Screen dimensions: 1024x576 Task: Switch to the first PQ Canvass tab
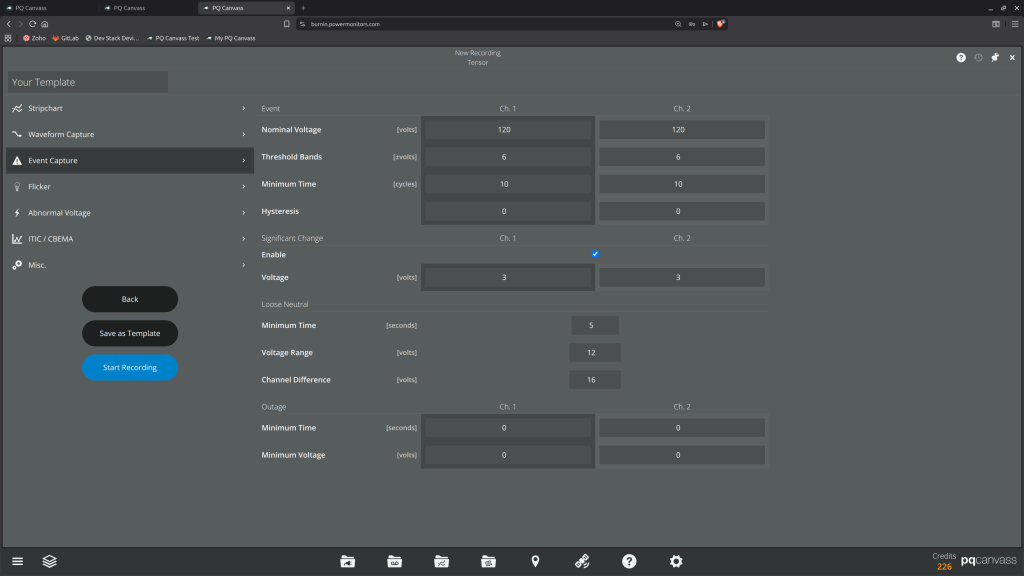coord(49,8)
